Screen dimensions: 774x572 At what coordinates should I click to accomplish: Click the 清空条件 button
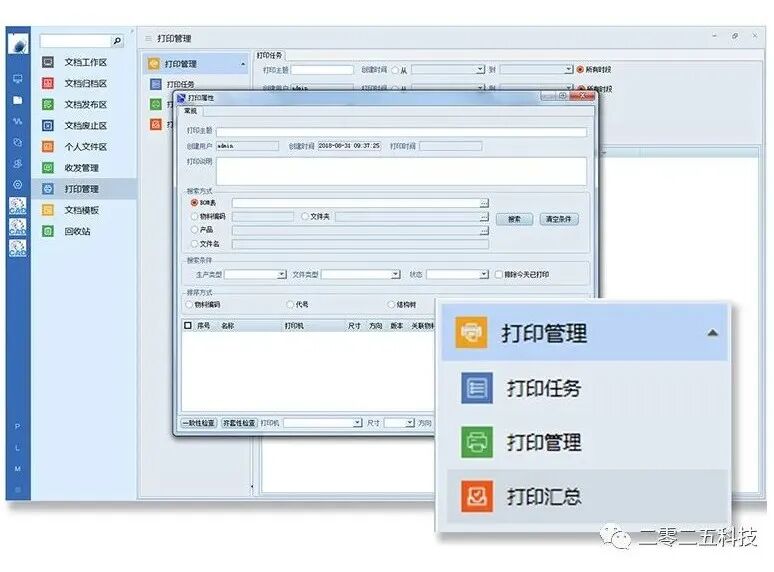coord(559,219)
